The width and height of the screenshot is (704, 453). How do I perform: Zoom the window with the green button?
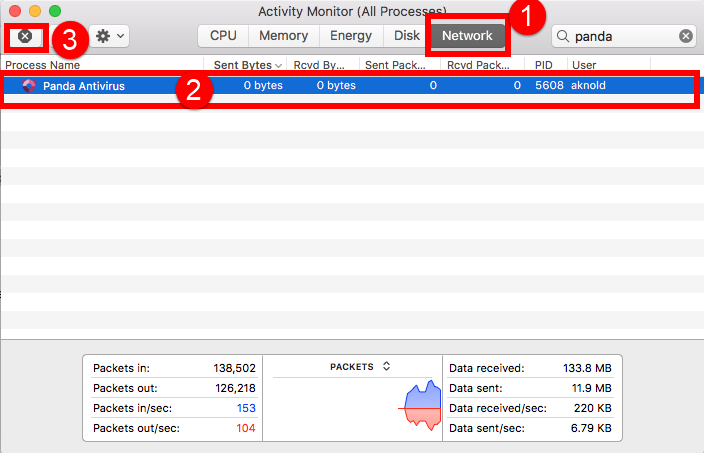(55, 11)
